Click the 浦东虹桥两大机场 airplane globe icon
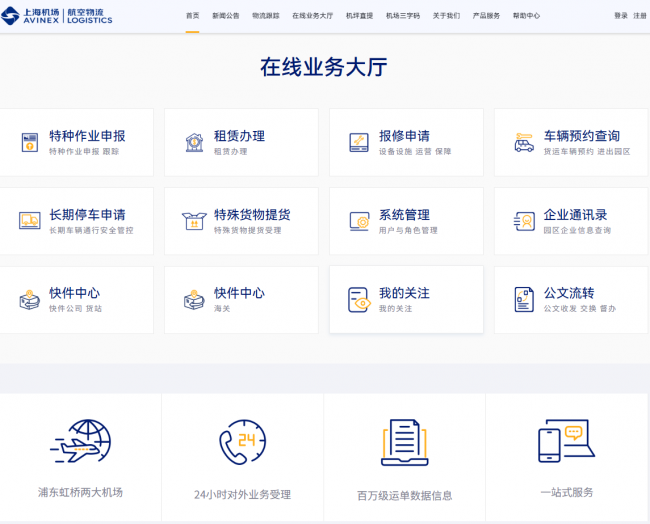 point(80,442)
